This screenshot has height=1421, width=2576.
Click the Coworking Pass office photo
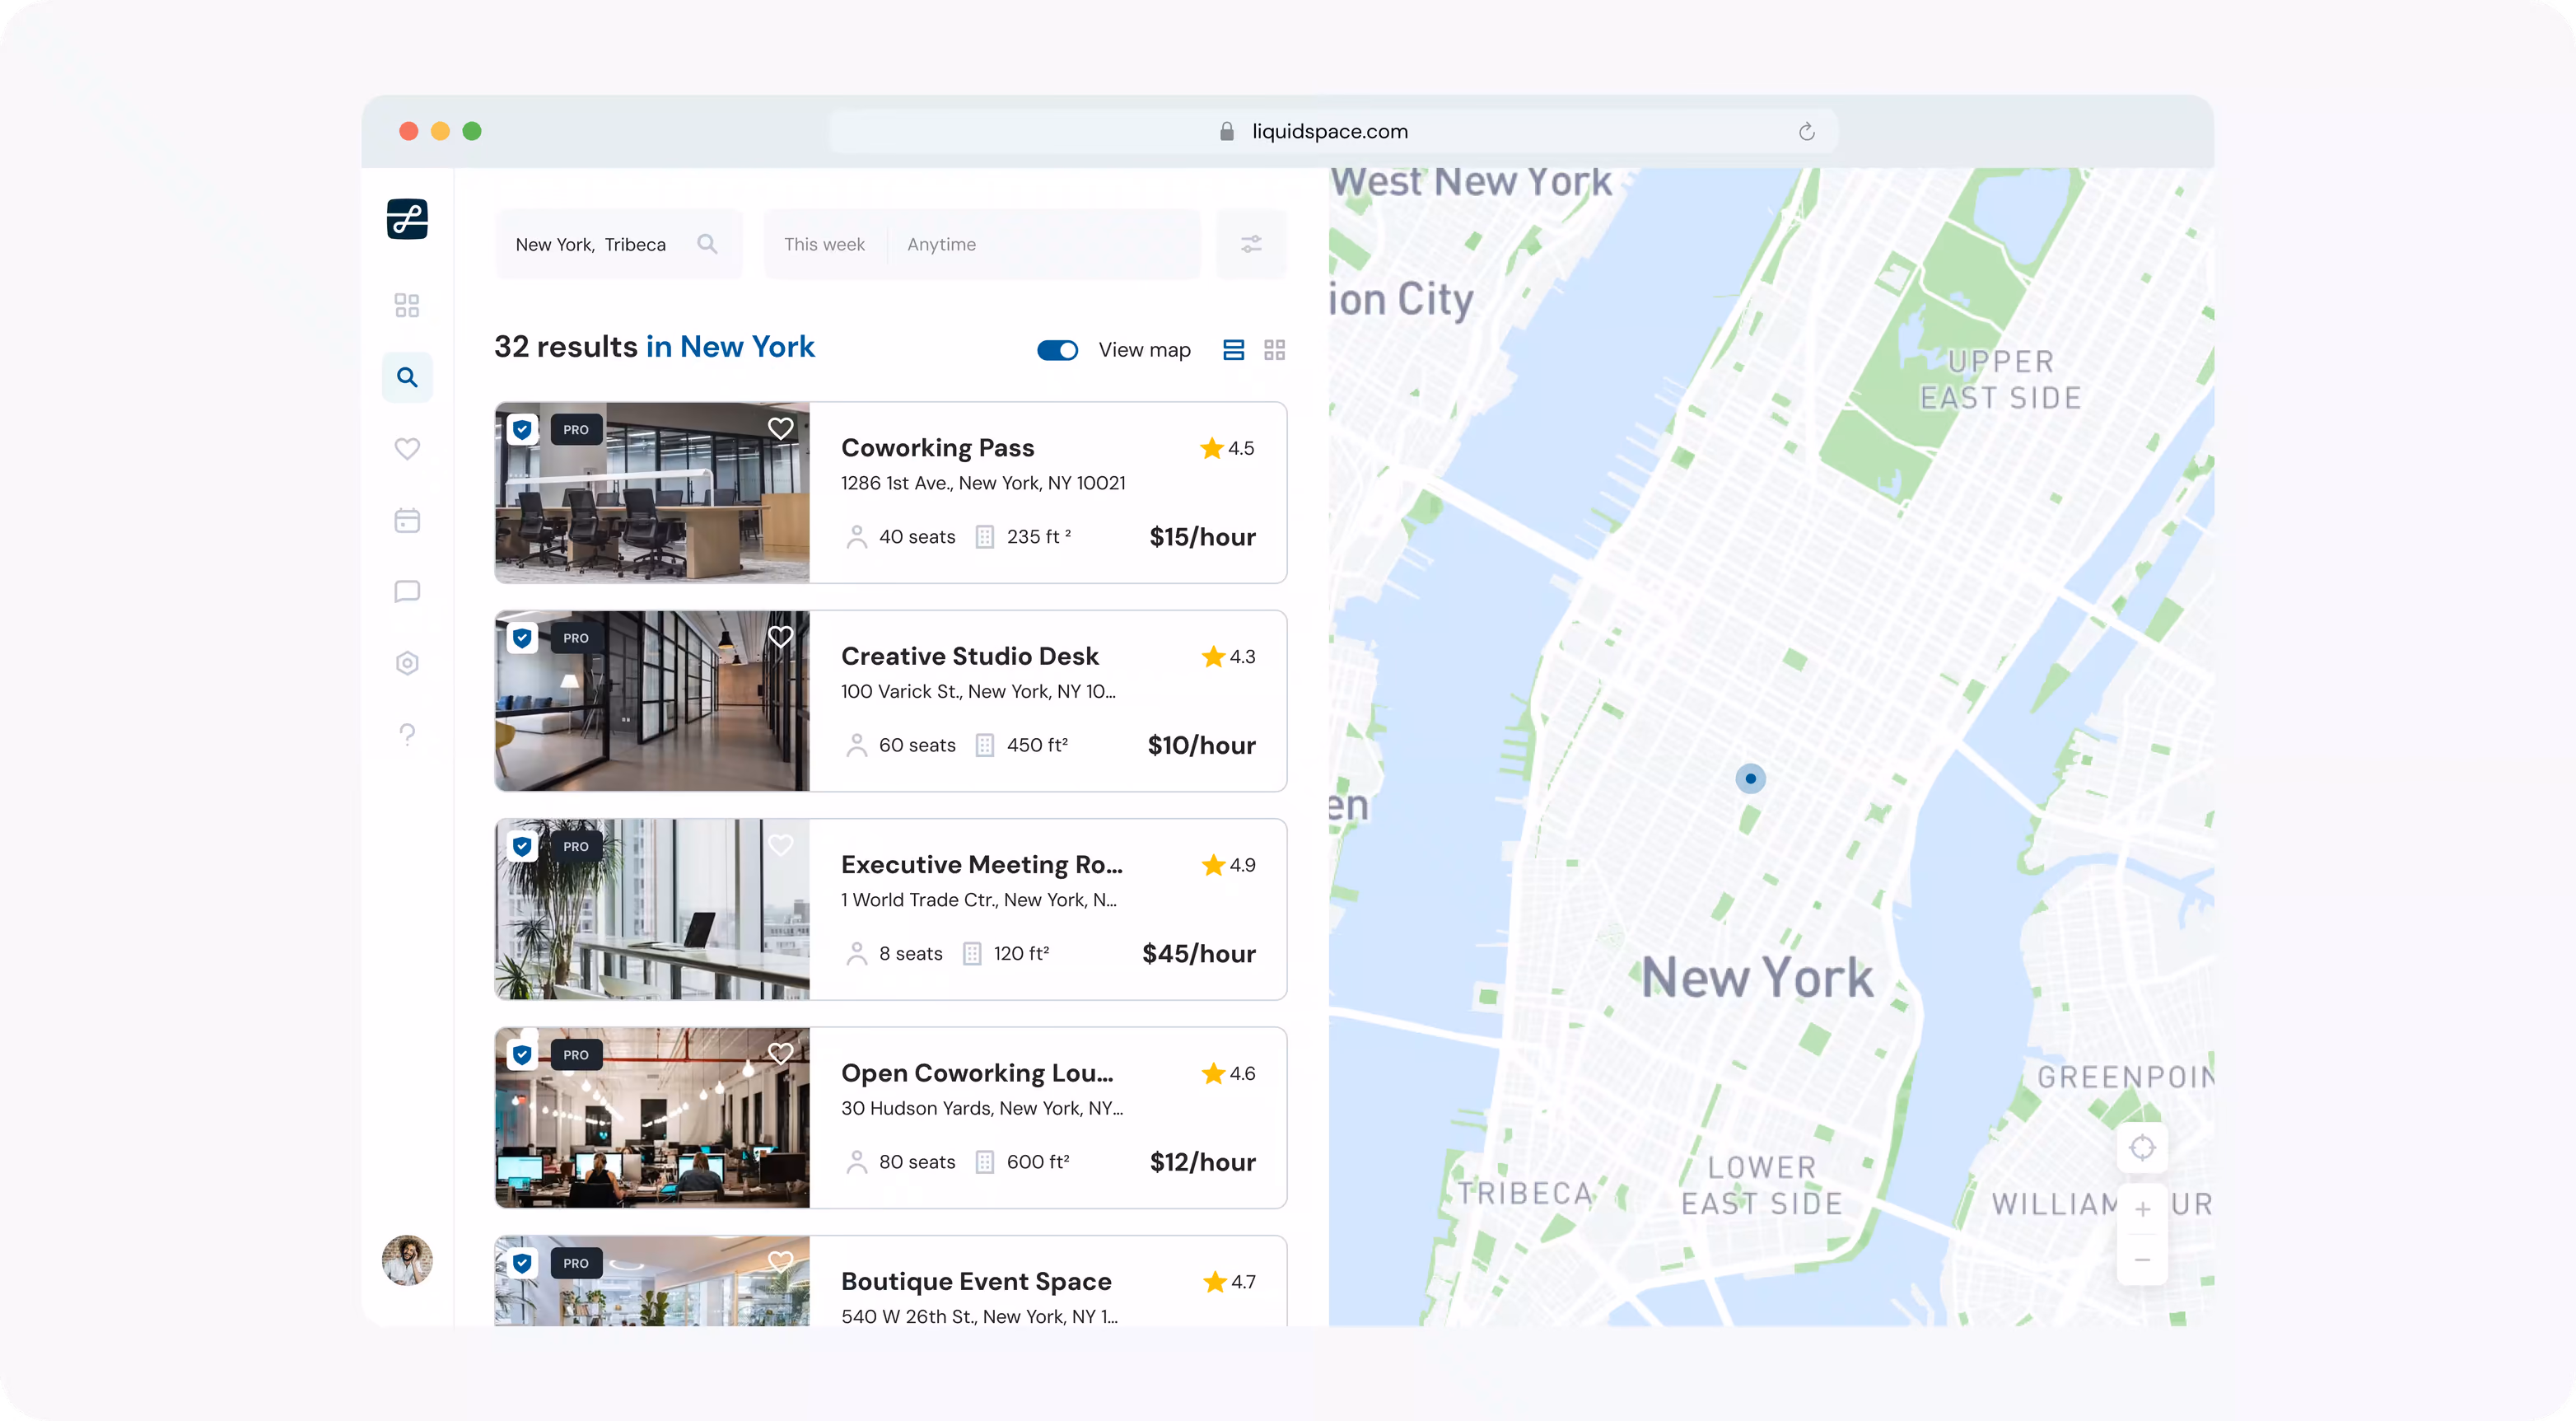coord(652,493)
